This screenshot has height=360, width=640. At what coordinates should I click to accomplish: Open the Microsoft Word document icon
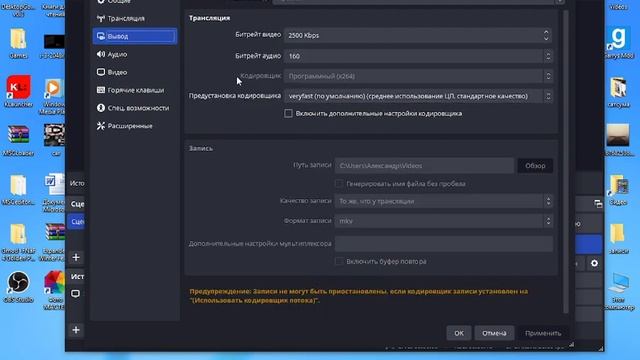pyautogui.click(x=54, y=193)
